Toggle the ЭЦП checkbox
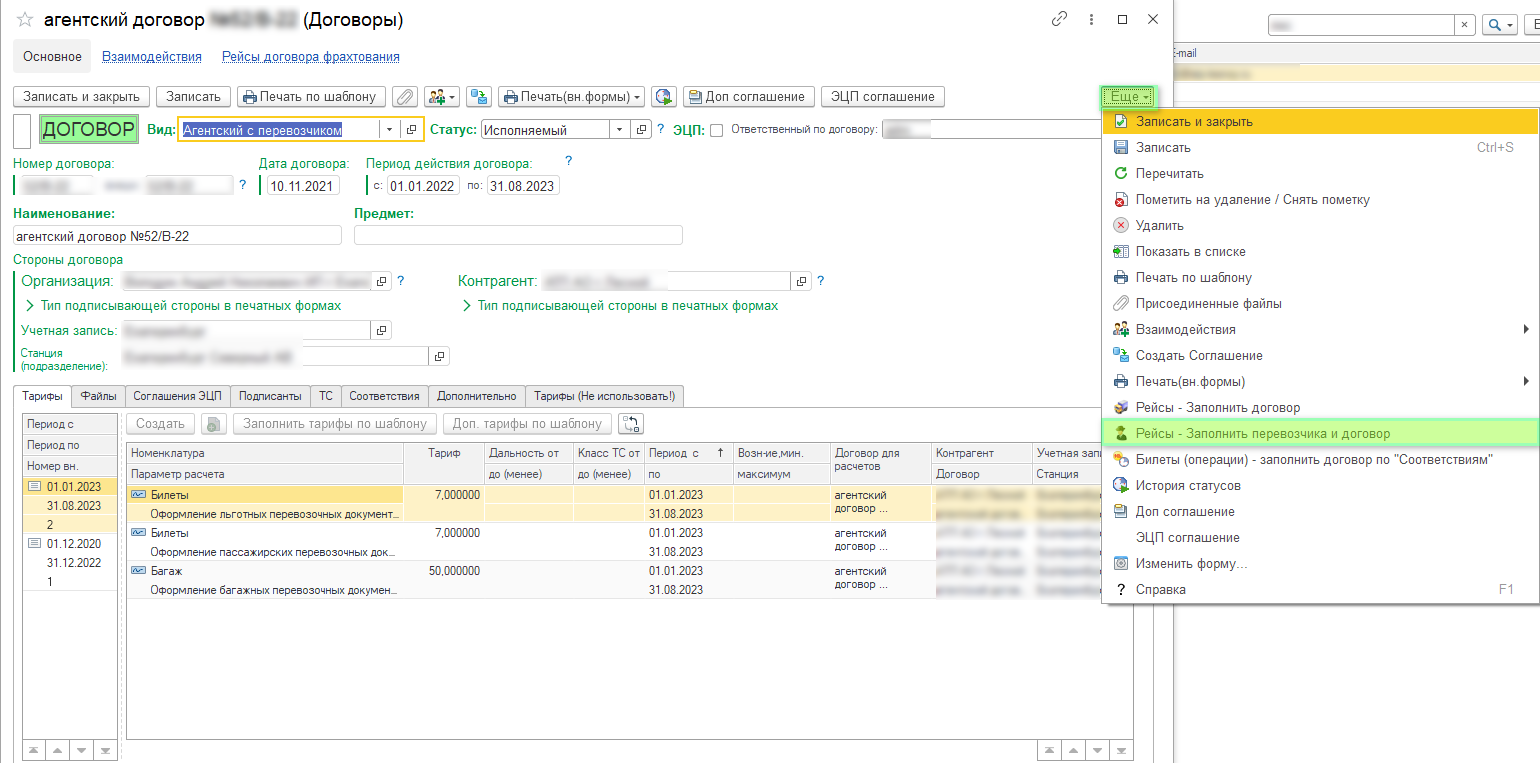 click(716, 130)
